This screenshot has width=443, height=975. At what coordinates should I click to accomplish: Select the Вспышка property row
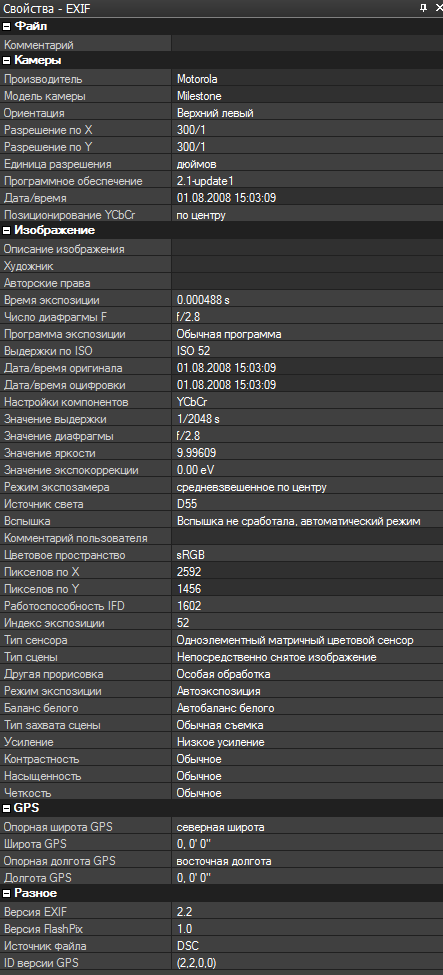(222, 521)
